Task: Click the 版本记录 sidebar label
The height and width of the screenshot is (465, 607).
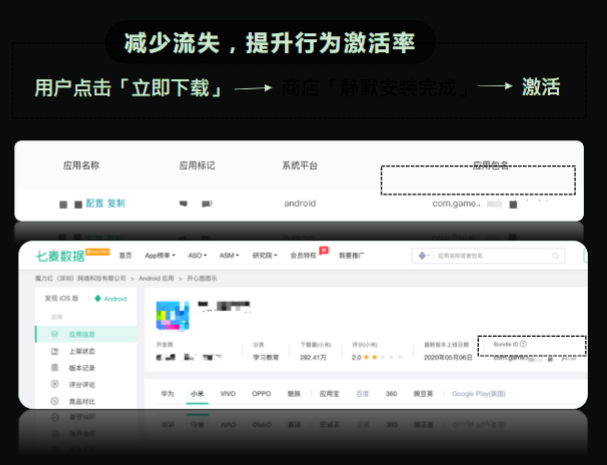Action: (x=82, y=368)
